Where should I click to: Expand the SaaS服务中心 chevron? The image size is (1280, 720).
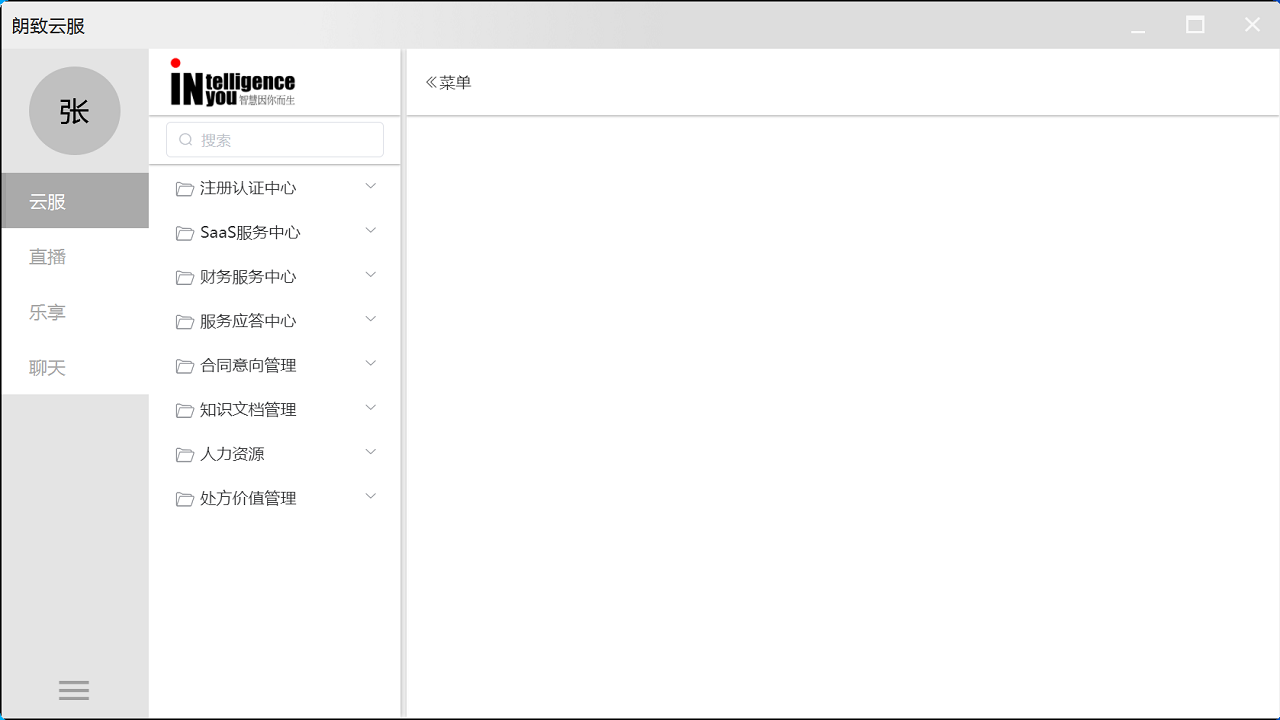370,230
